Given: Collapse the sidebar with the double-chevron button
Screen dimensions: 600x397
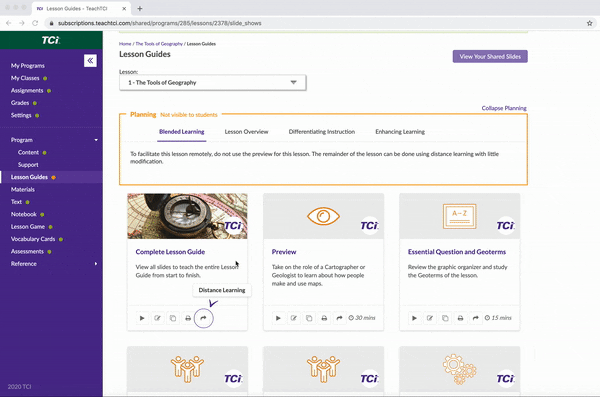Looking at the screenshot, I should [x=90, y=60].
